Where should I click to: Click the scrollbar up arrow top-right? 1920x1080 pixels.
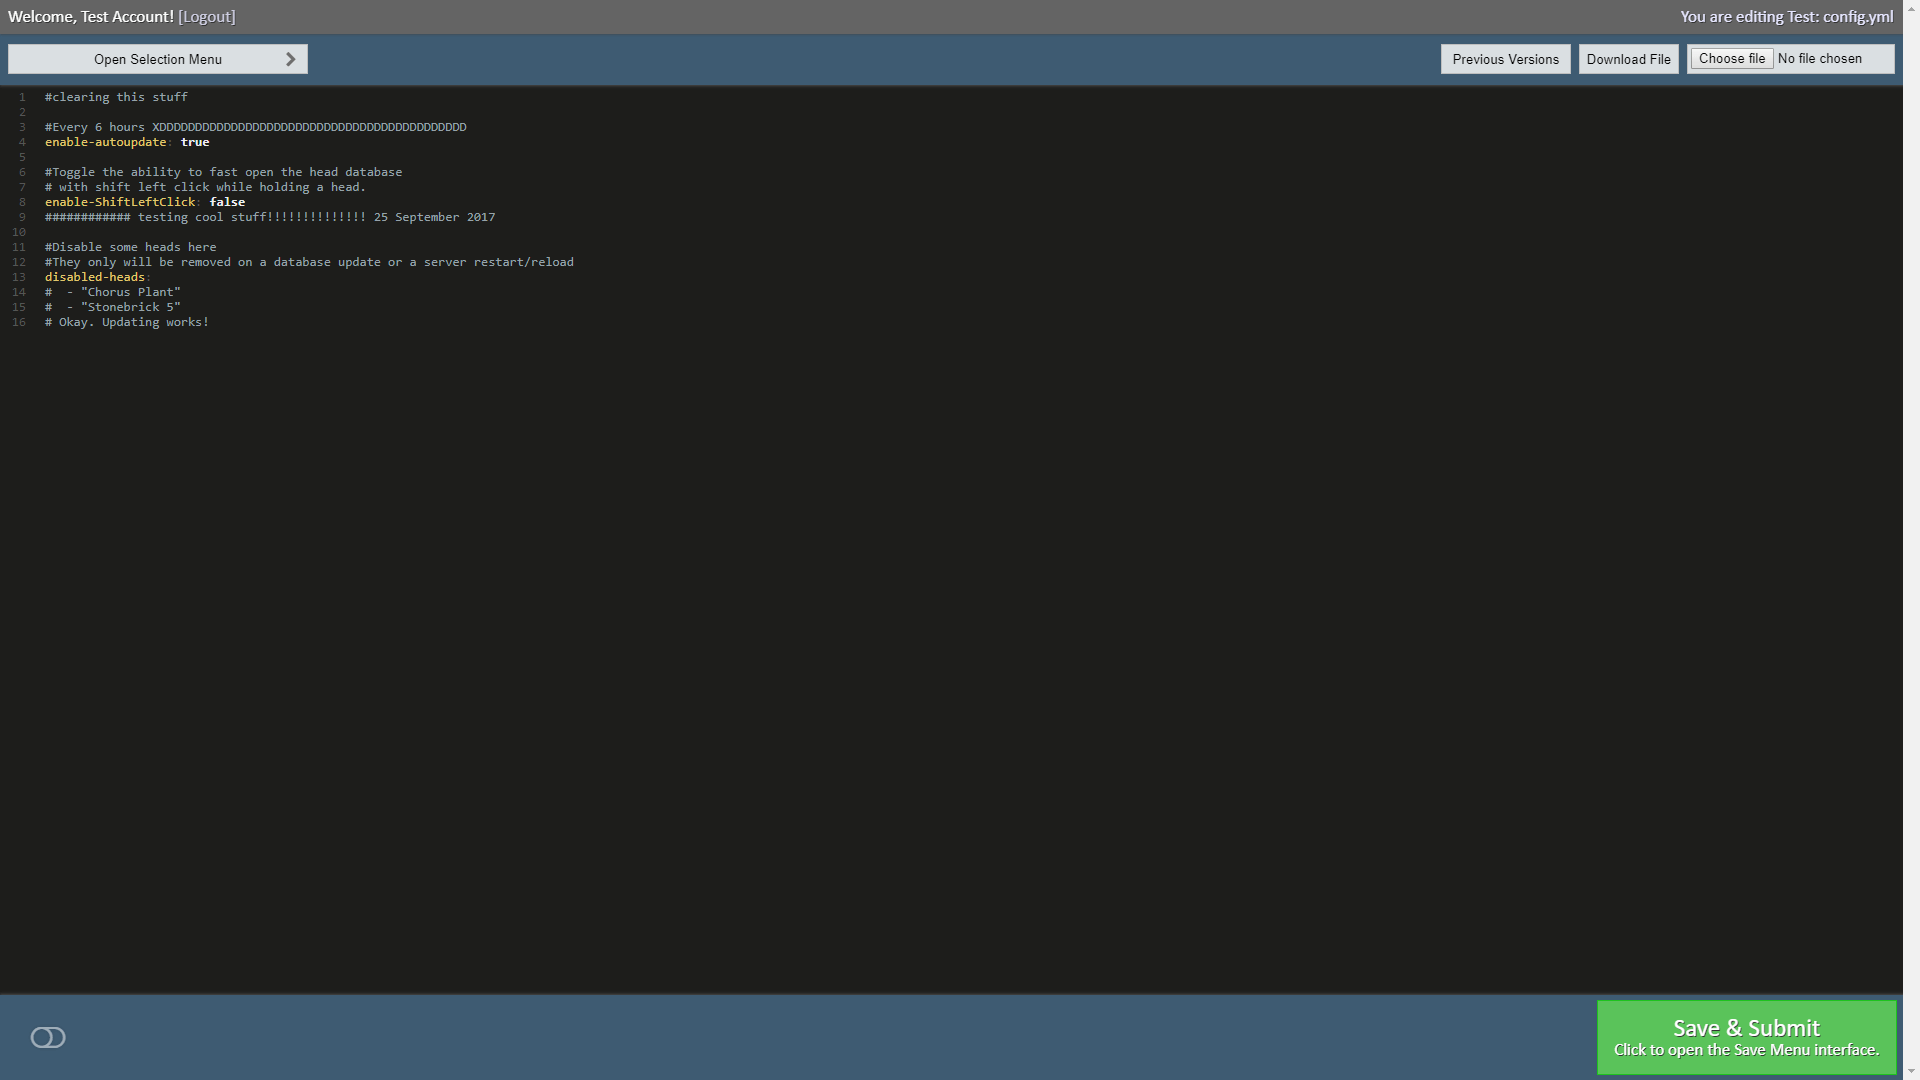pyautogui.click(x=1911, y=8)
